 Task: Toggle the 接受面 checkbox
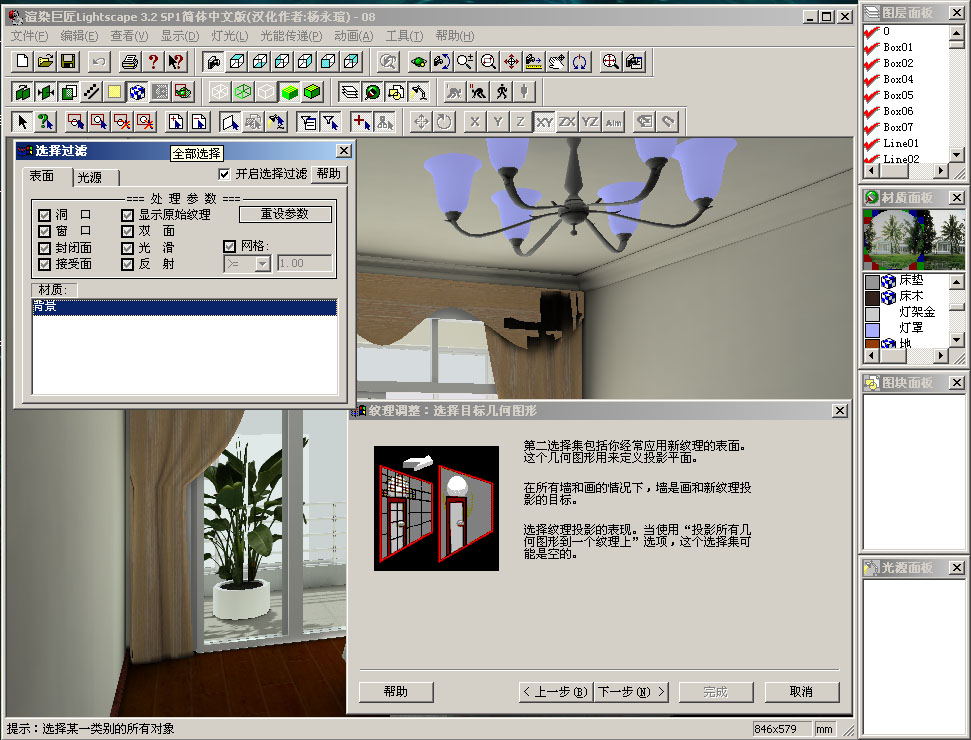point(44,264)
